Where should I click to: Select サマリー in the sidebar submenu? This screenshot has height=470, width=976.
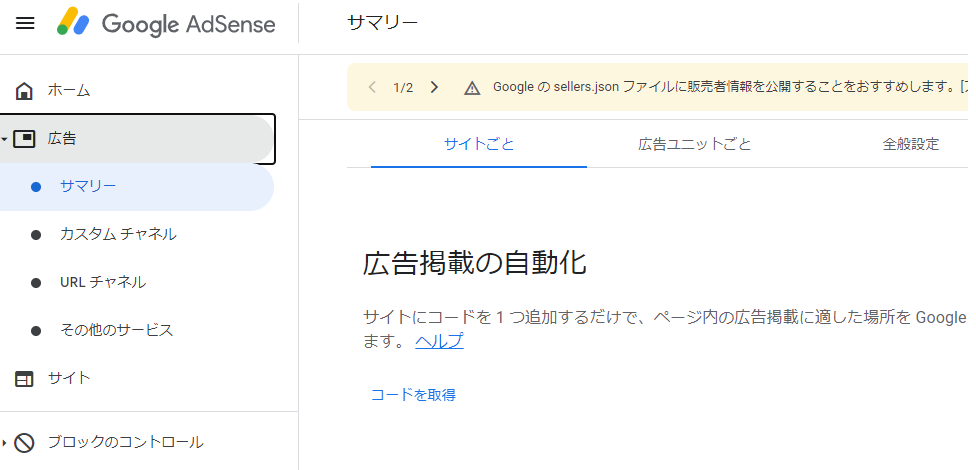(x=88, y=186)
